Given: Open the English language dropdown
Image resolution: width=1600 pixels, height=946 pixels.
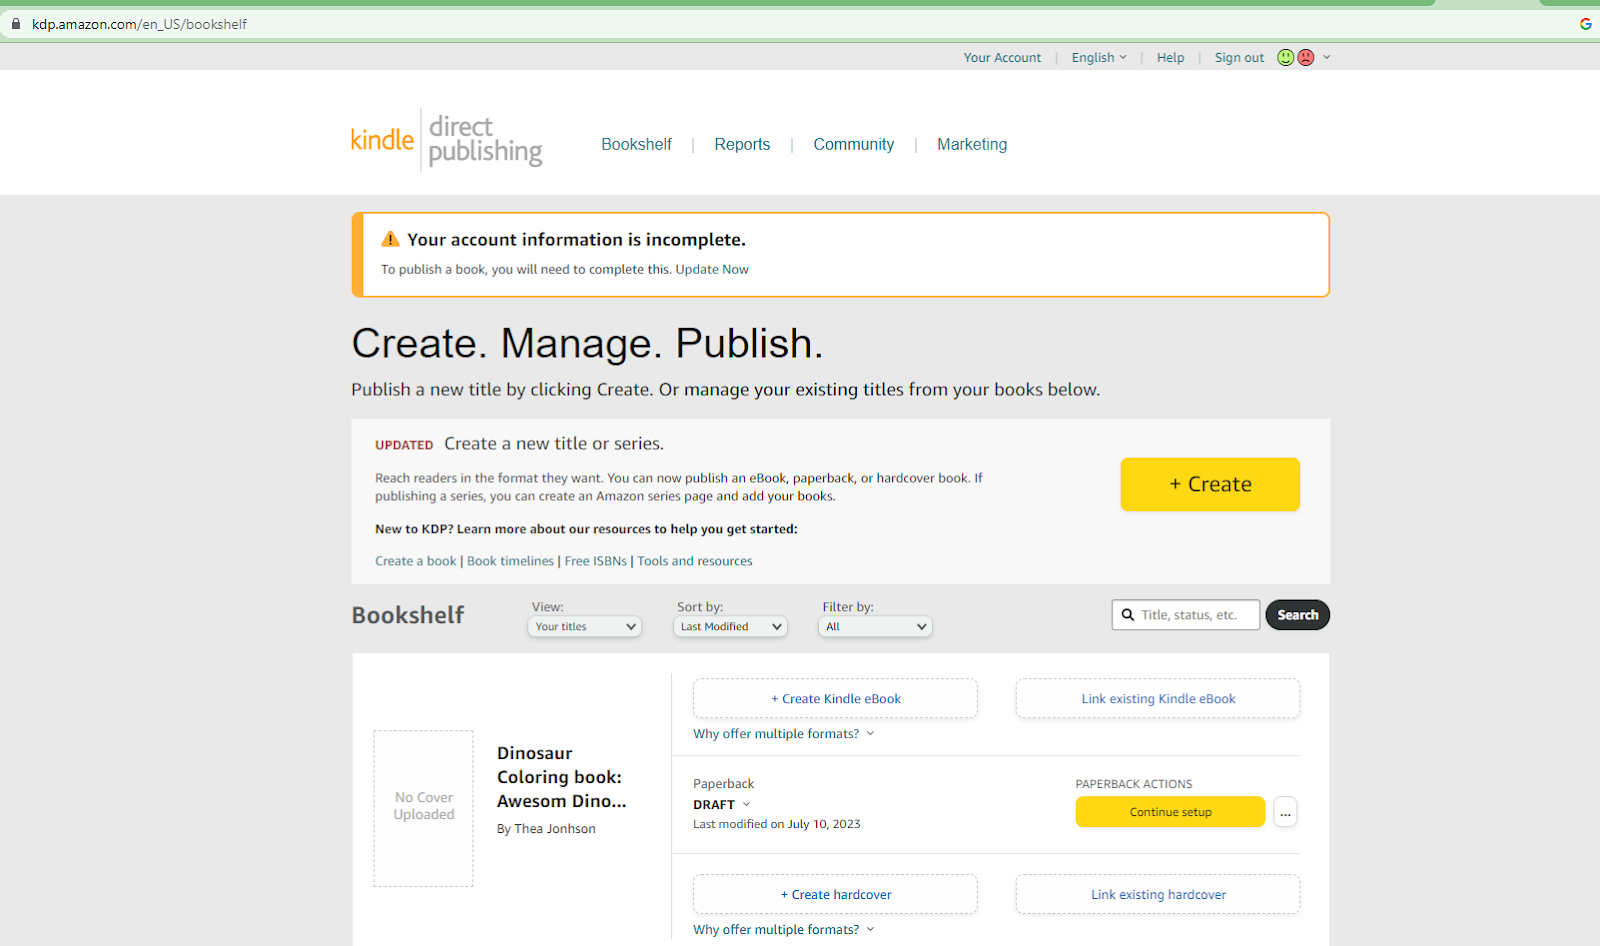Looking at the screenshot, I should coord(1099,58).
